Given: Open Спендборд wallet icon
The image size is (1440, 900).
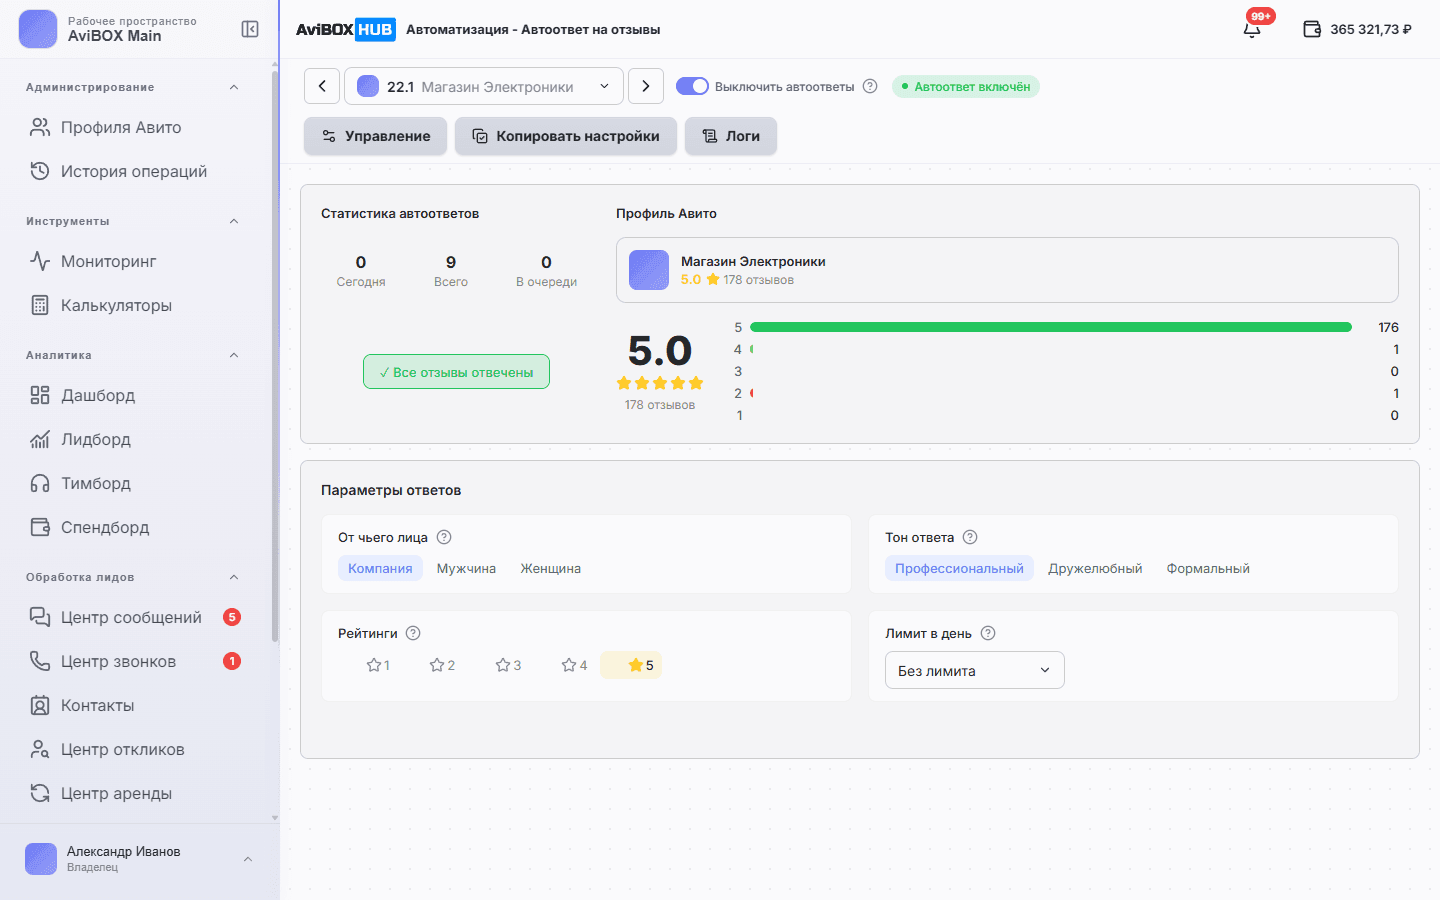Looking at the screenshot, I should (x=40, y=527).
